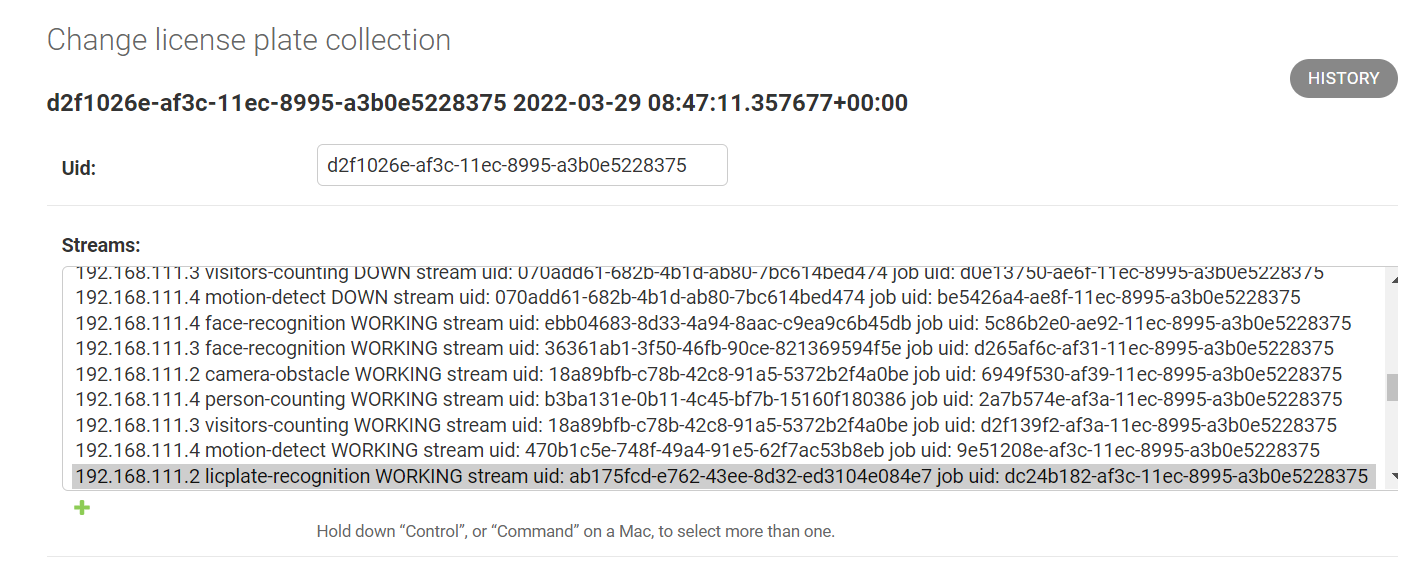1428x570 pixels.
Task: Open the HISTORY page
Action: tap(1343, 78)
